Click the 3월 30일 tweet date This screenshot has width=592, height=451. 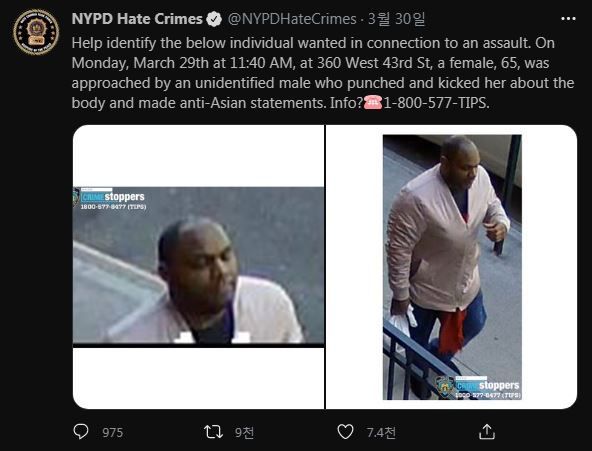(396, 19)
